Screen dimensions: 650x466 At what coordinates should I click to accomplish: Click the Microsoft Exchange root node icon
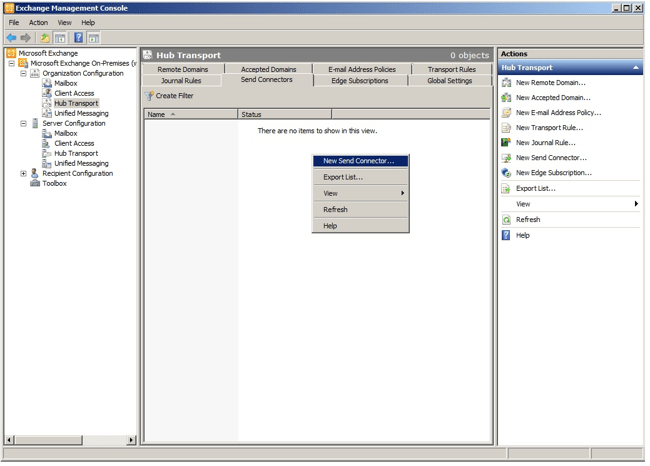11,53
